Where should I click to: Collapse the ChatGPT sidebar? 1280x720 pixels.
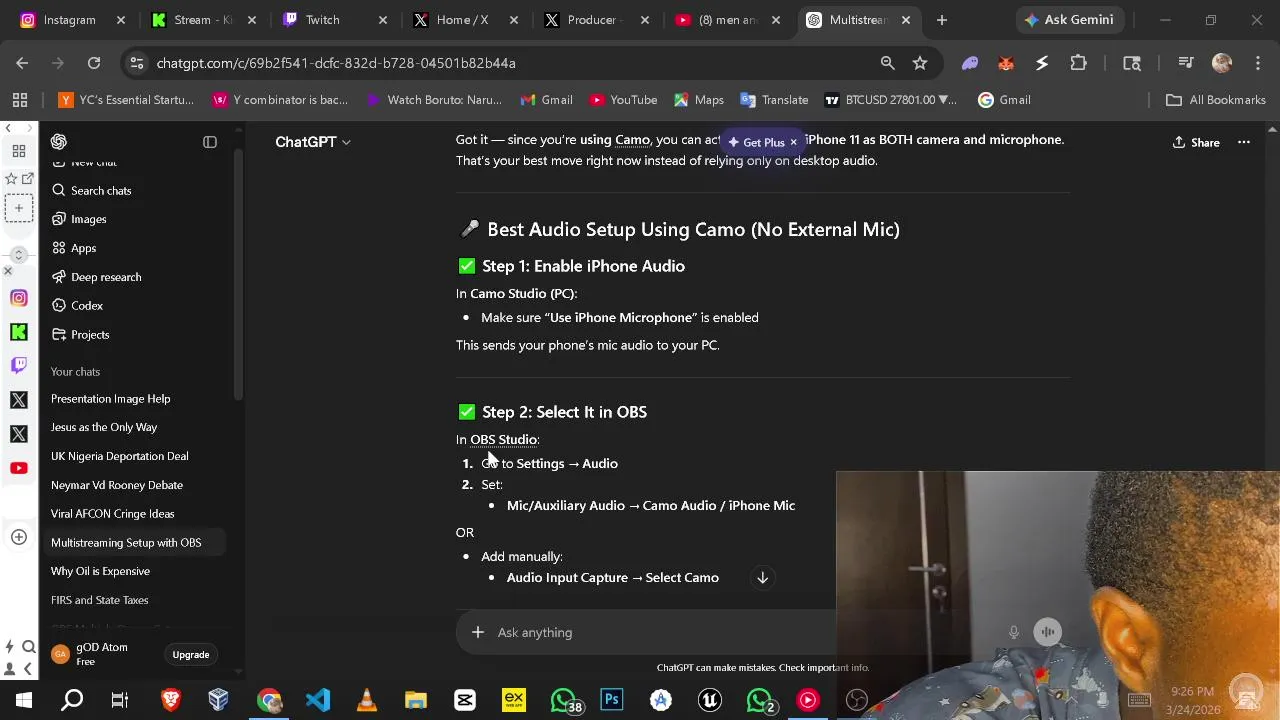click(210, 142)
